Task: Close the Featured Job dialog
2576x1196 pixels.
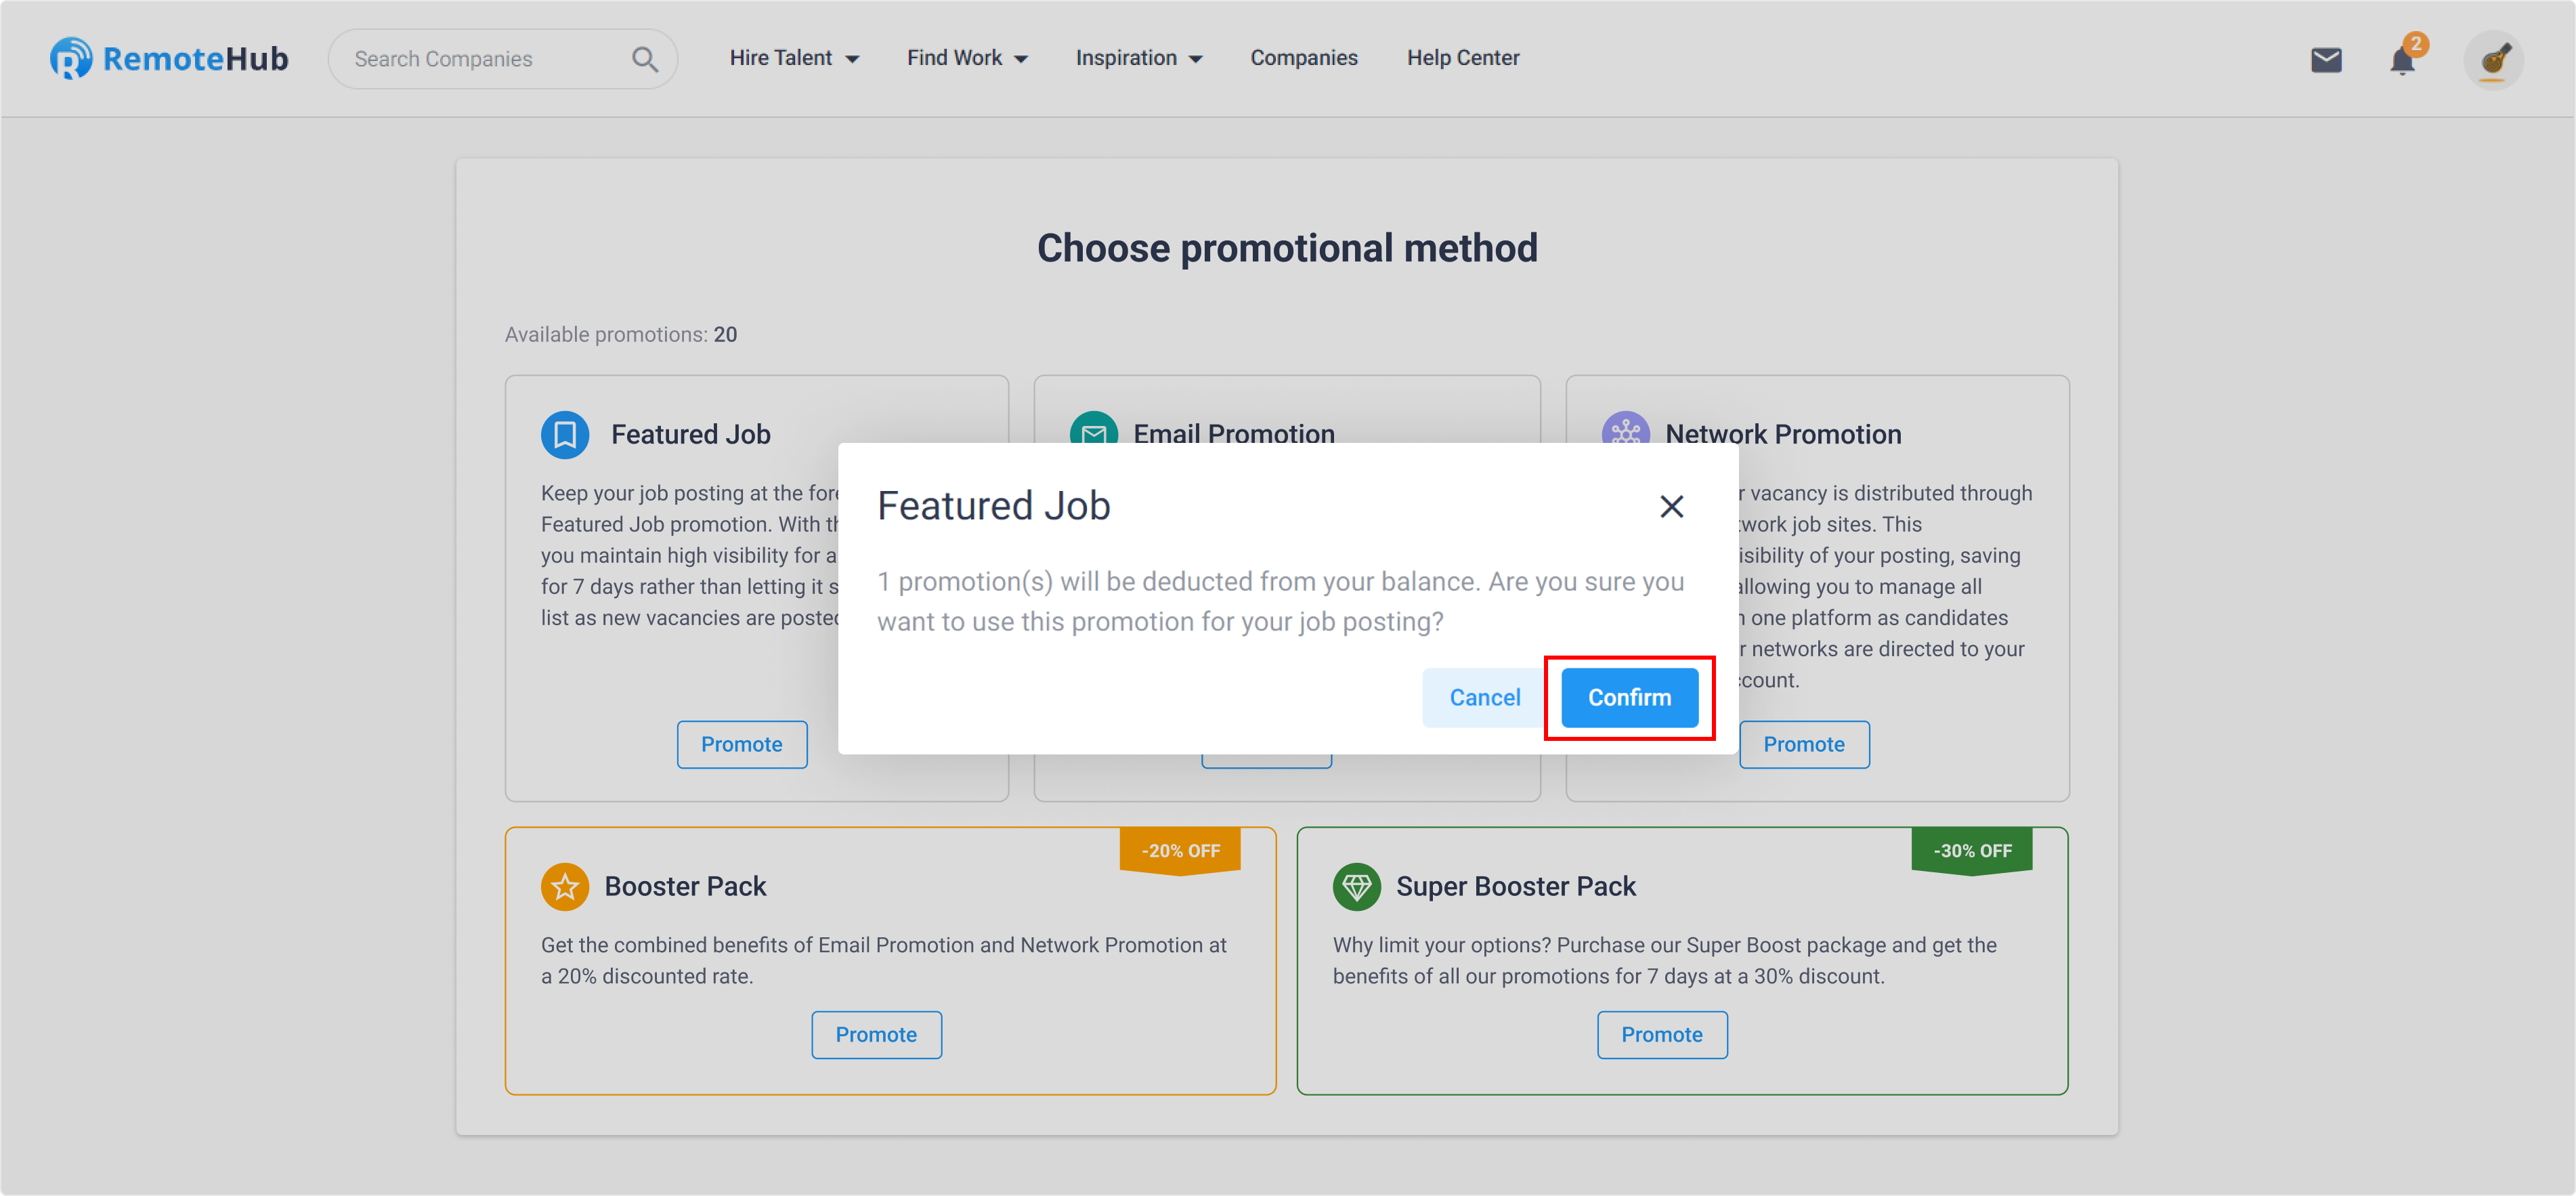Action: coord(1671,507)
